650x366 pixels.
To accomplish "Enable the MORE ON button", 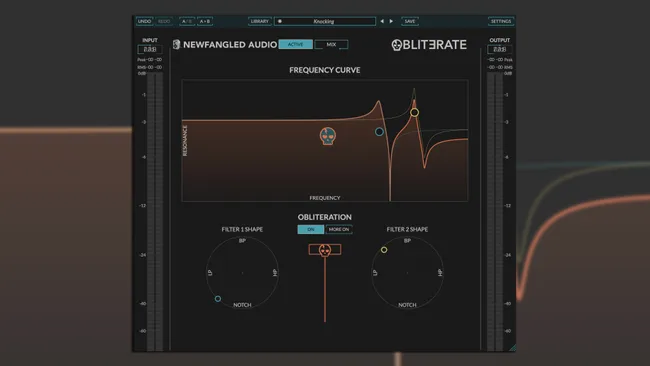I will pos(339,229).
